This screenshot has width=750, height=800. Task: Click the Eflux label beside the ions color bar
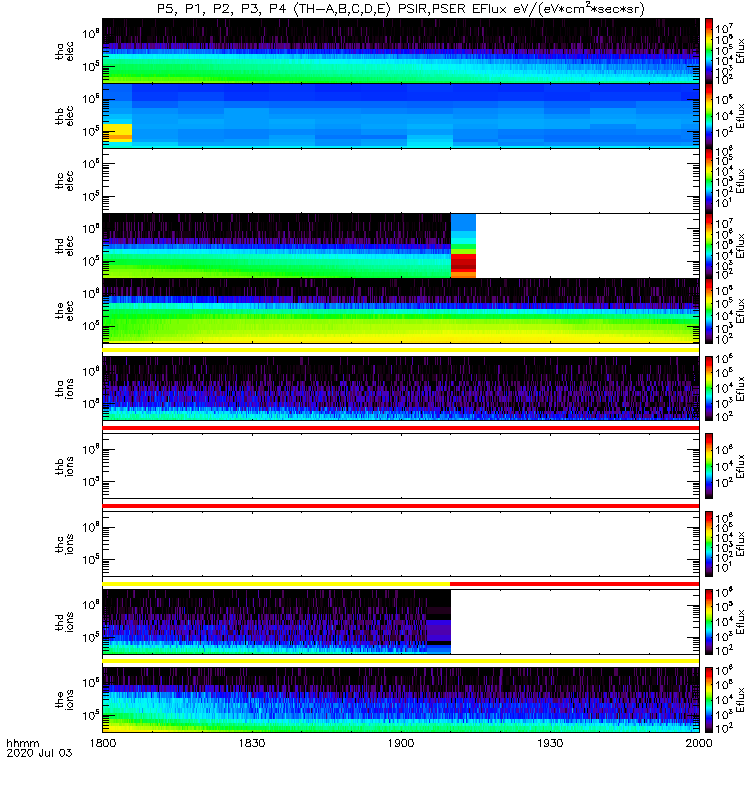click(740, 699)
